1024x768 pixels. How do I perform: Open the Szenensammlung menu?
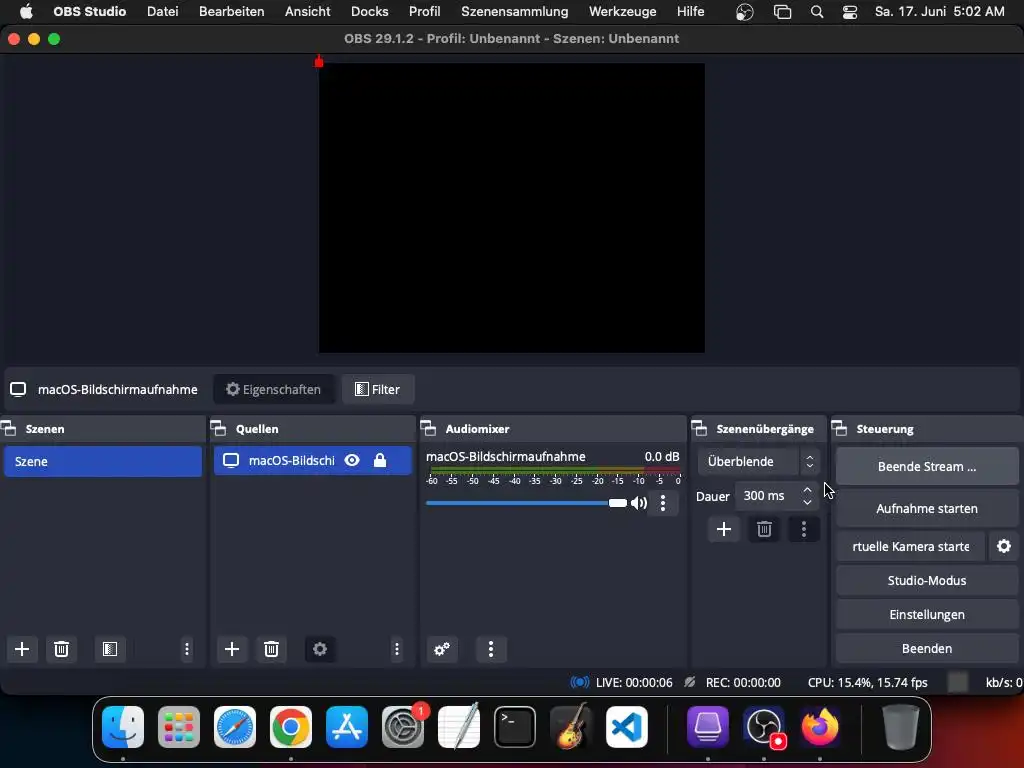(x=515, y=11)
